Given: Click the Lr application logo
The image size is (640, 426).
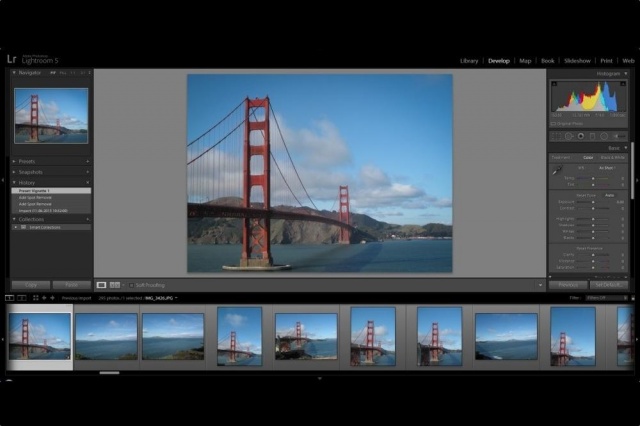Looking at the screenshot, I should (x=11, y=59).
